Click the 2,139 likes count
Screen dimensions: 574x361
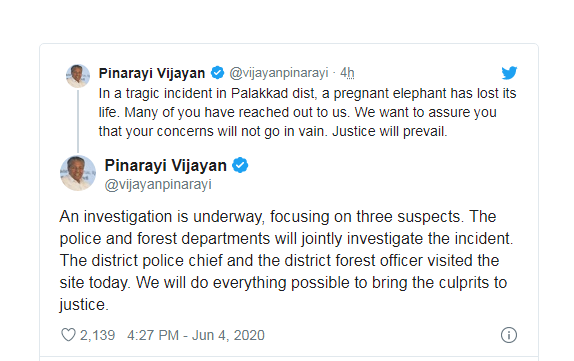click(97, 335)
